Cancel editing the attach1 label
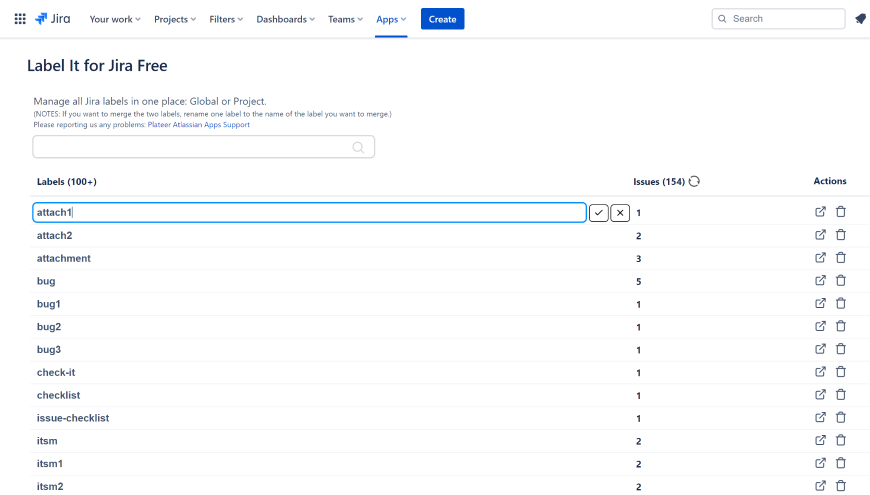Viewport: 870px width, 495px height. tap(620, 213)
